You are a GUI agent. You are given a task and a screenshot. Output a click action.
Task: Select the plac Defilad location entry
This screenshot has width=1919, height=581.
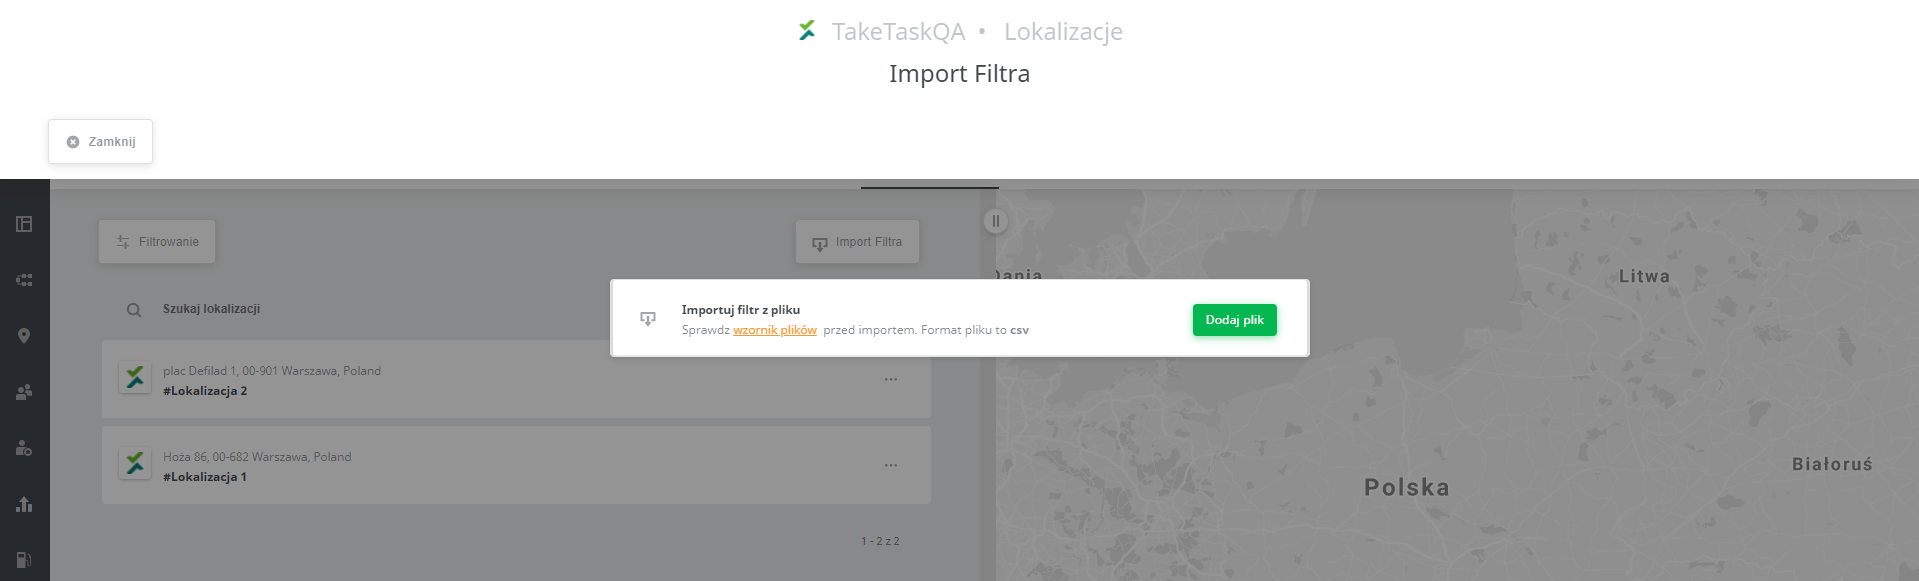click(516, 380)
